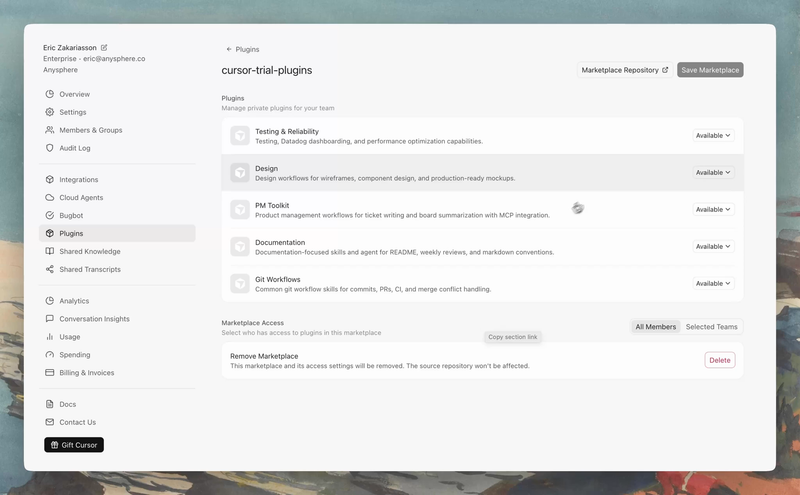The image size is (800, 495).
Task: Select the Design plugin title
Action: click(266, 168)
